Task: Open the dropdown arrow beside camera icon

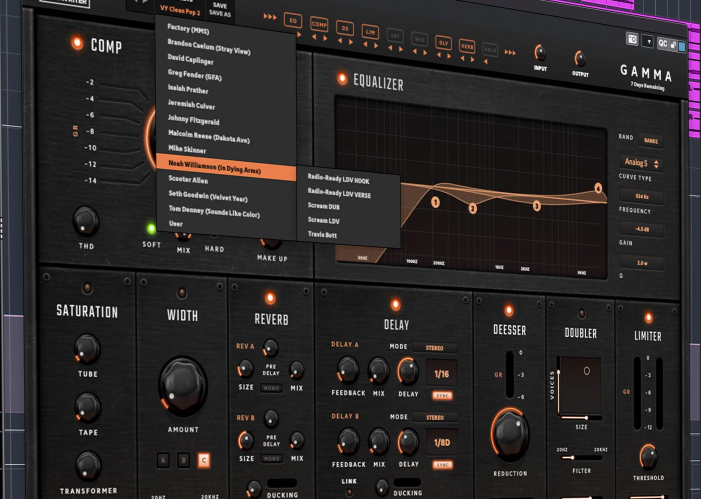Action: point(648,42)
